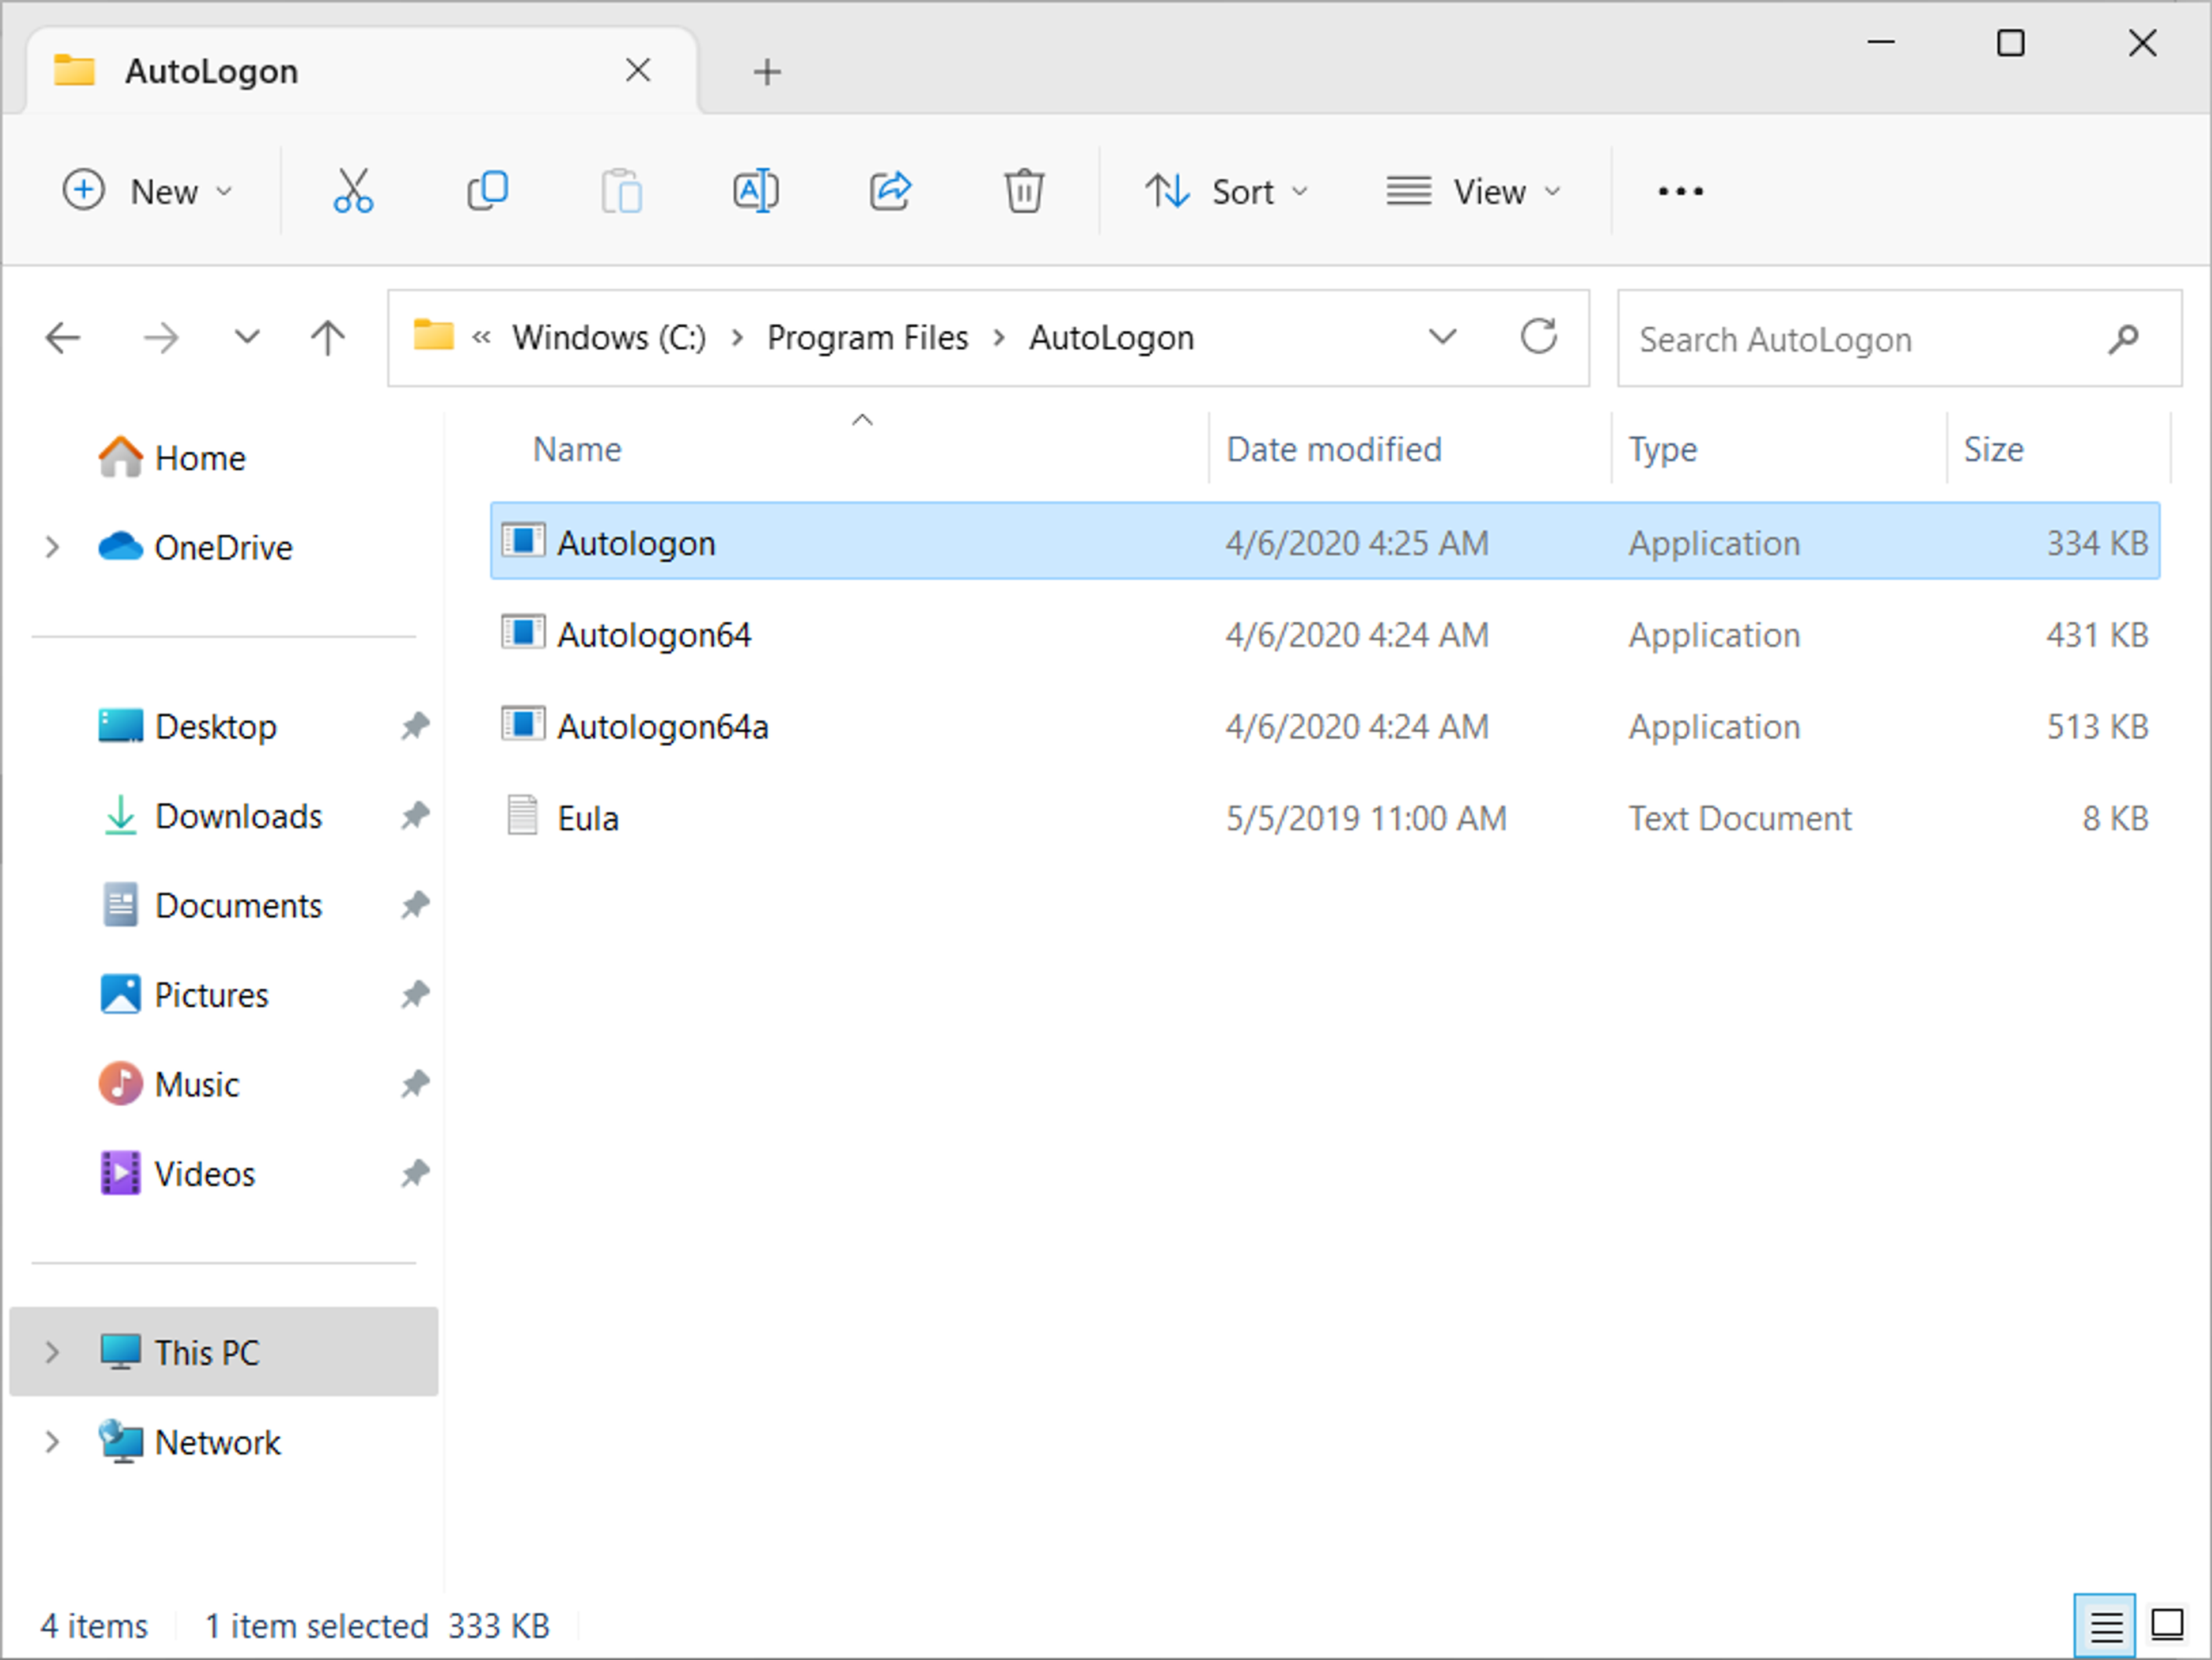Refresh the AutoLogon folder view
The width and height of the screenshot is (2212, 1660).
(1539, 337)
